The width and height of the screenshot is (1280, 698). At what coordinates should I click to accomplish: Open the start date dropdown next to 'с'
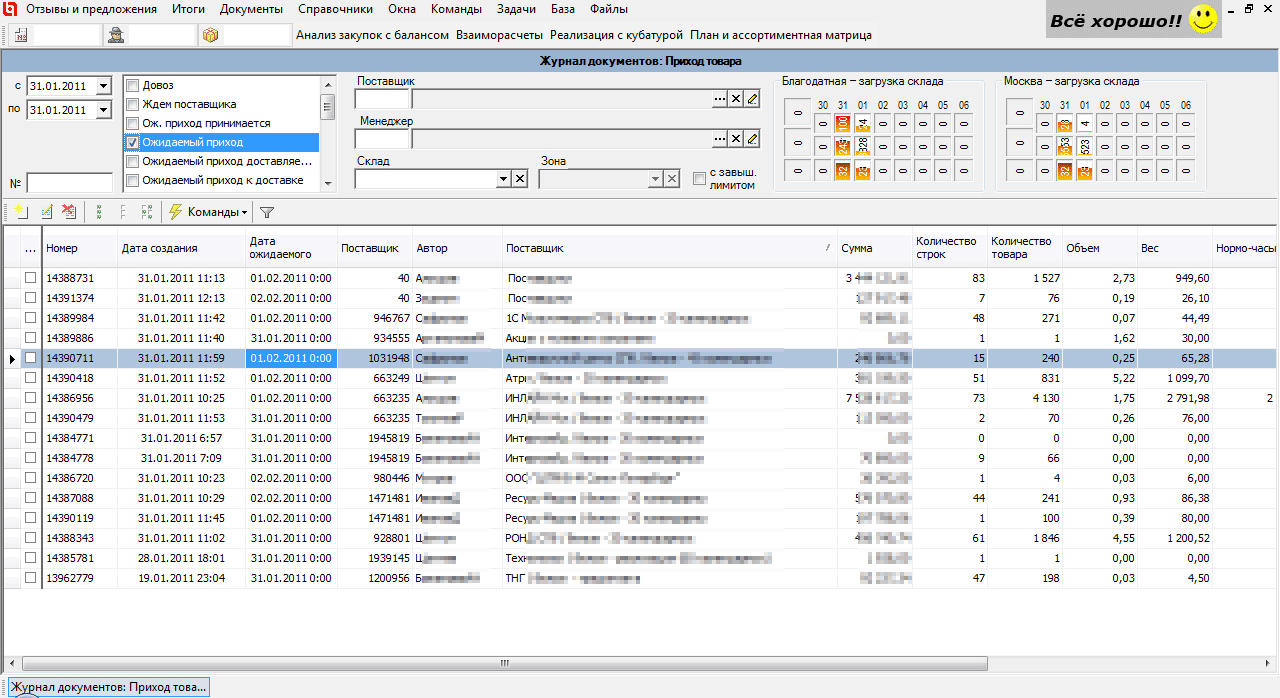(104, 86)
